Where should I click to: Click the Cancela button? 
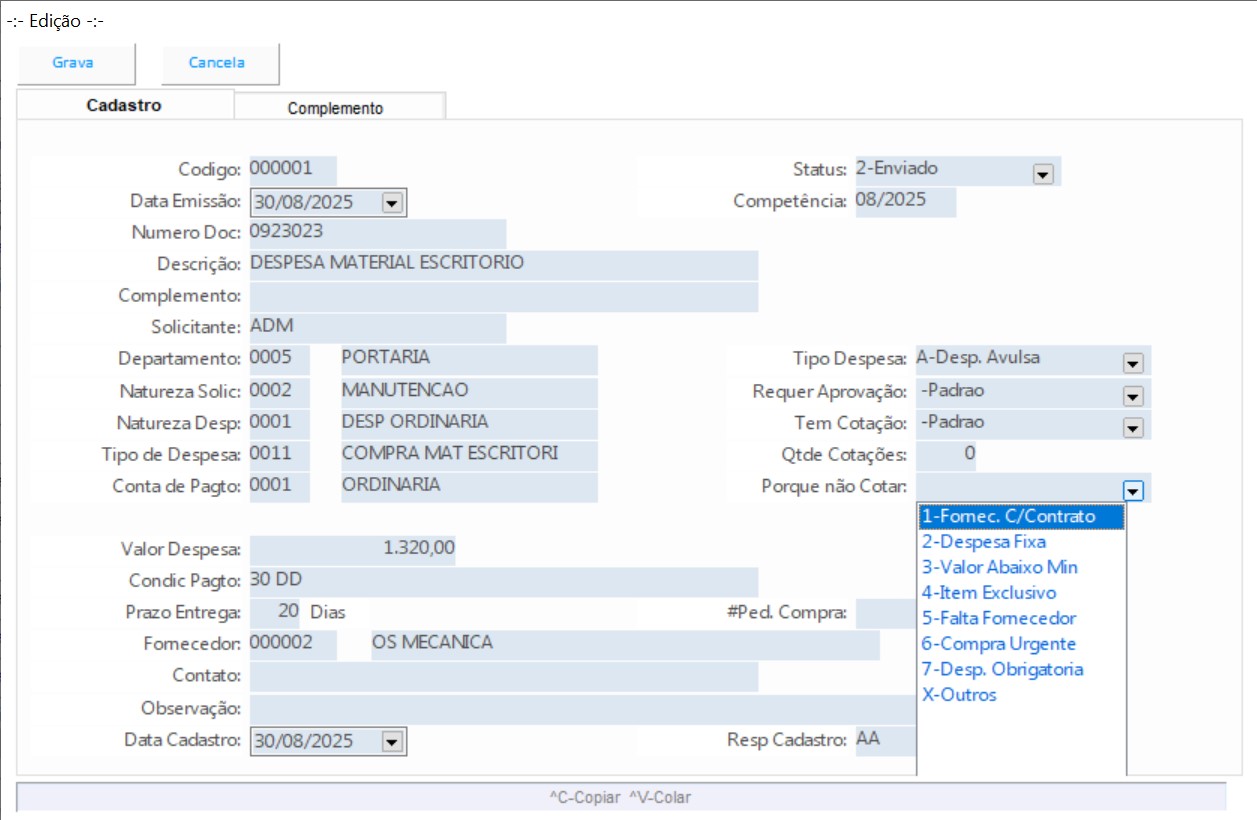click(x=217, y=63)
